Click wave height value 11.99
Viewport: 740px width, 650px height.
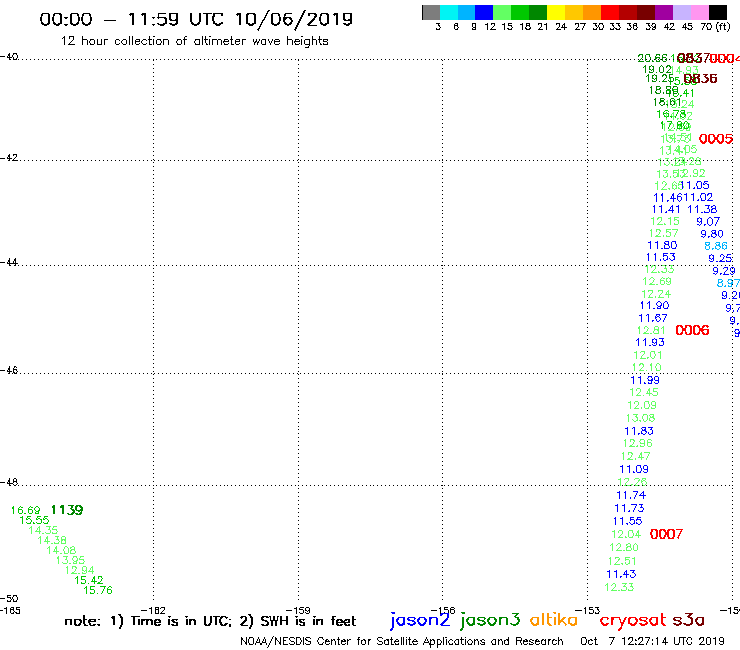click(x=645, y=380)
